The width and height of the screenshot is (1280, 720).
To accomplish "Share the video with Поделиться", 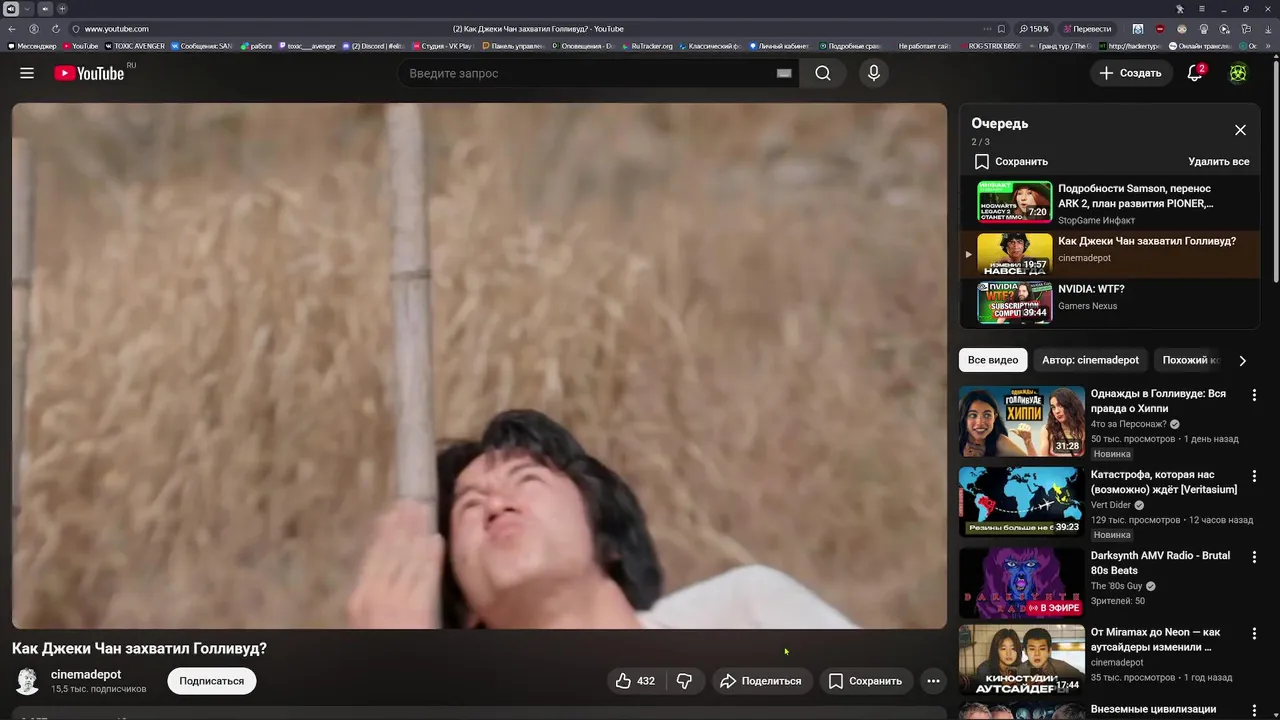I will [761, 681].
